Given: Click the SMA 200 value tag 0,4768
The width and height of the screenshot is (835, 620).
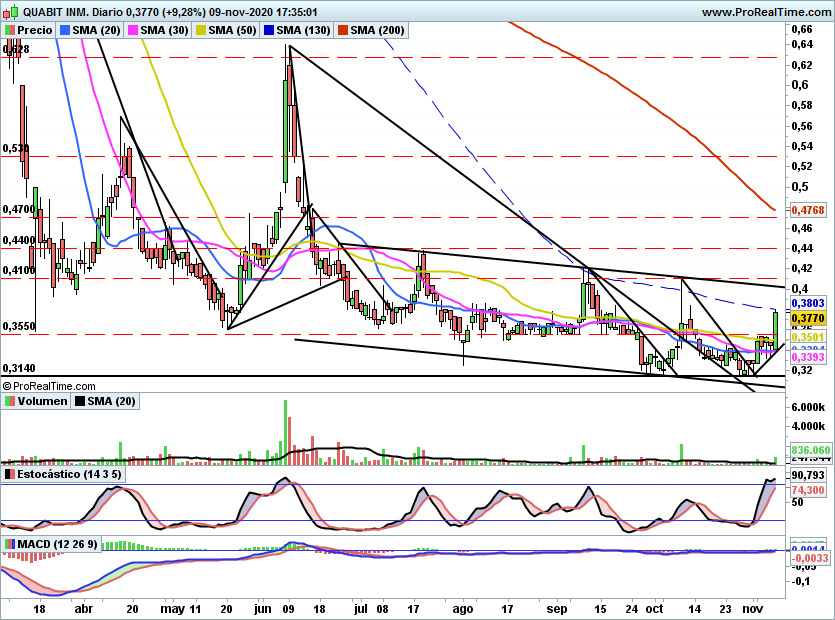Looking at the screenshot, I should point(808,210).
